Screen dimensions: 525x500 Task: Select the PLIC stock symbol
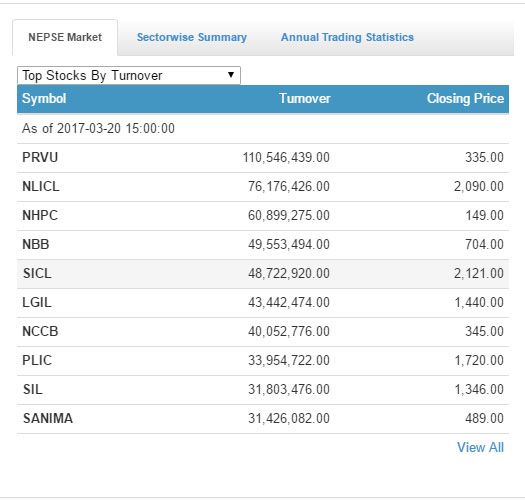coord(37,361)
